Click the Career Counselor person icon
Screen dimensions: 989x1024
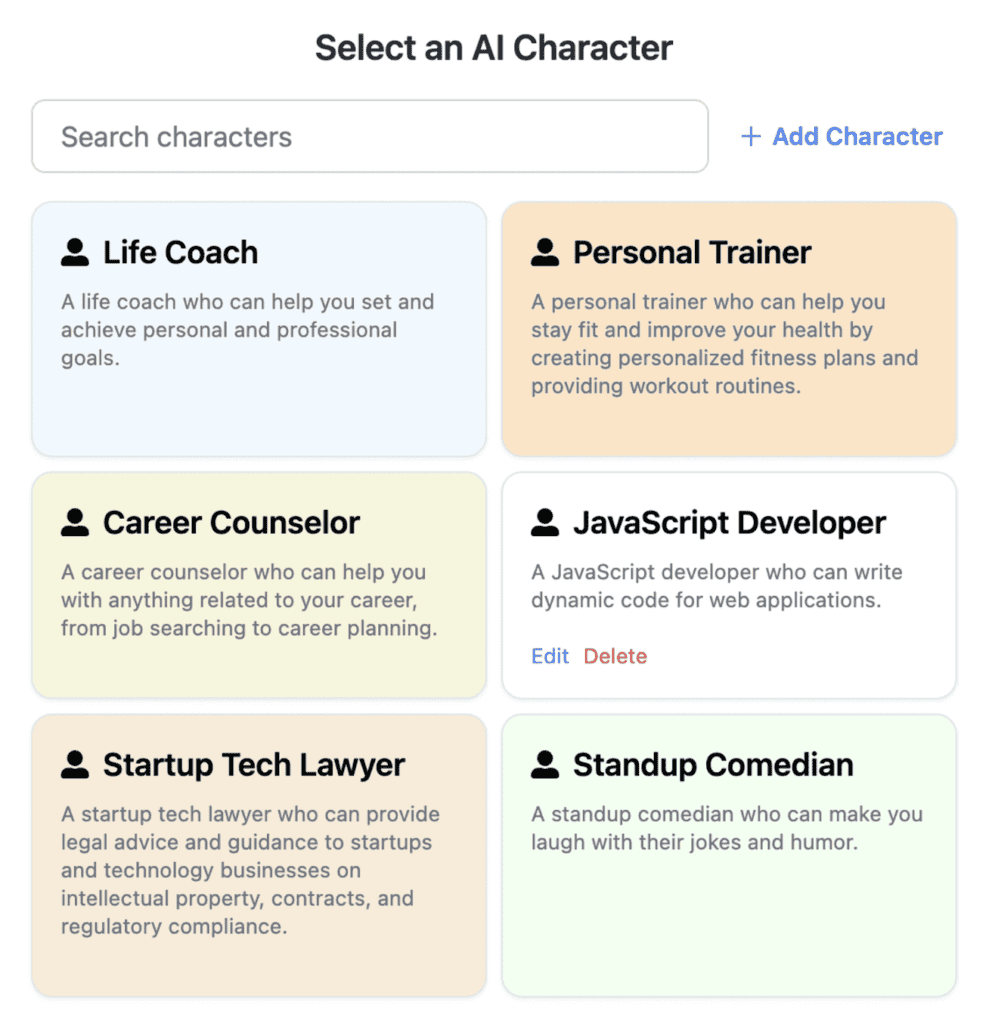(74, 522)
